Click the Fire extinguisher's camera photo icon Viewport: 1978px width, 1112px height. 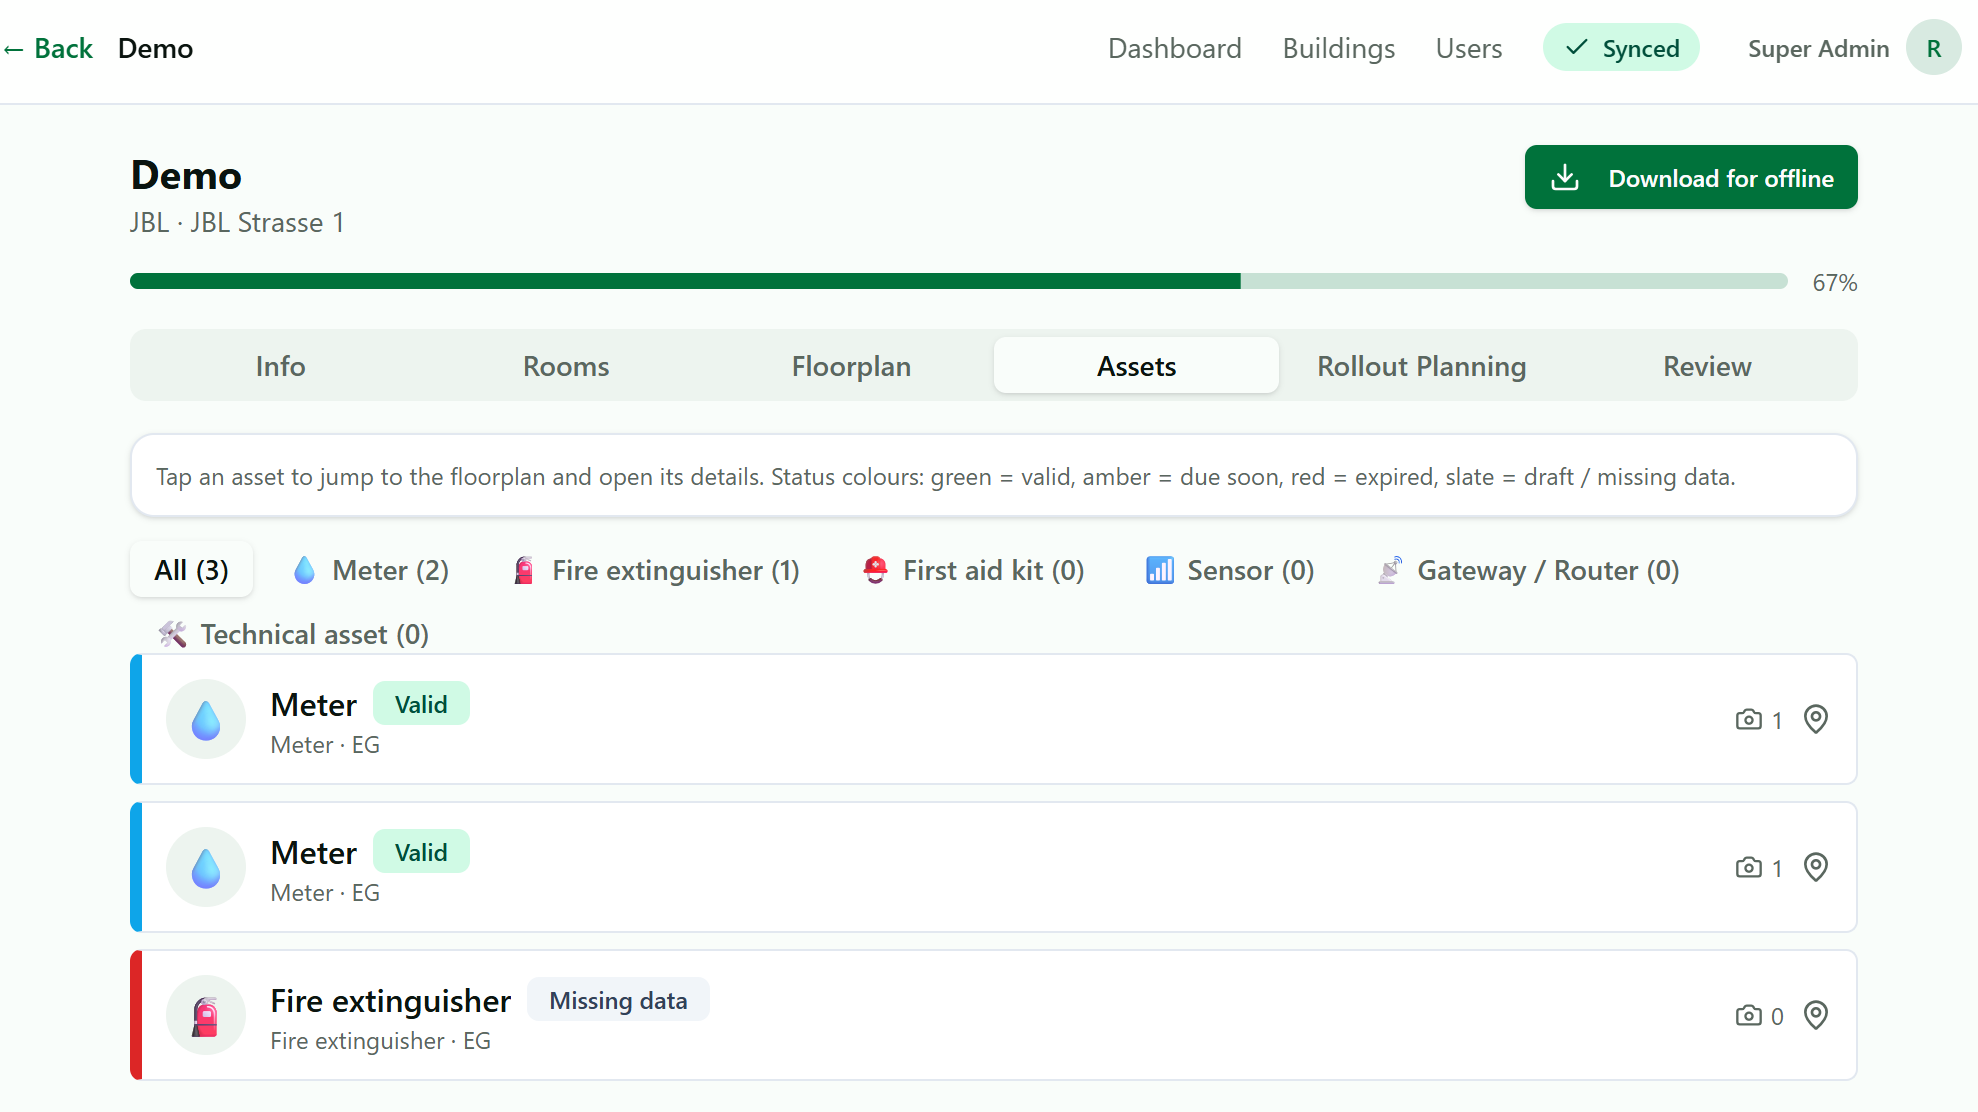(x=1748, y=1015)
